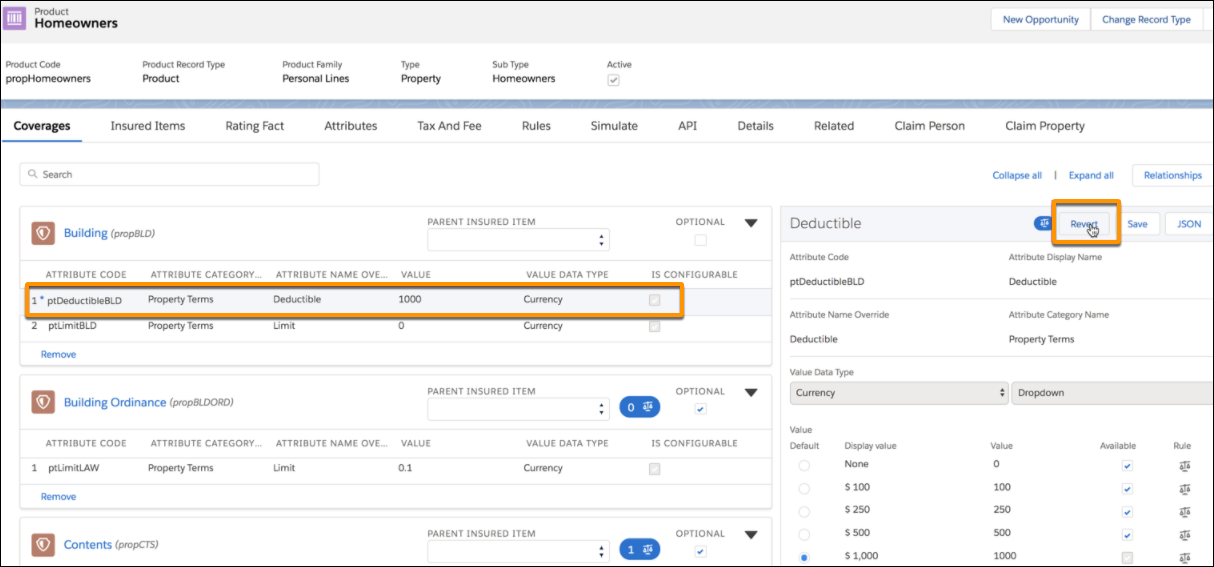Open Contents rules badge with 1
This screenshot has width=1214, height=567.
pyautogui.click(x=639, y=549)
